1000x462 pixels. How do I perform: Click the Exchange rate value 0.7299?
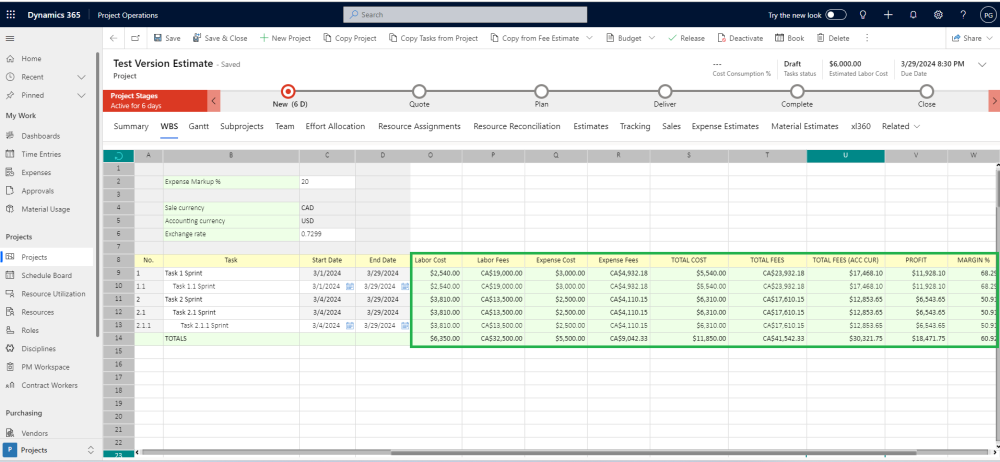[327, 234]
